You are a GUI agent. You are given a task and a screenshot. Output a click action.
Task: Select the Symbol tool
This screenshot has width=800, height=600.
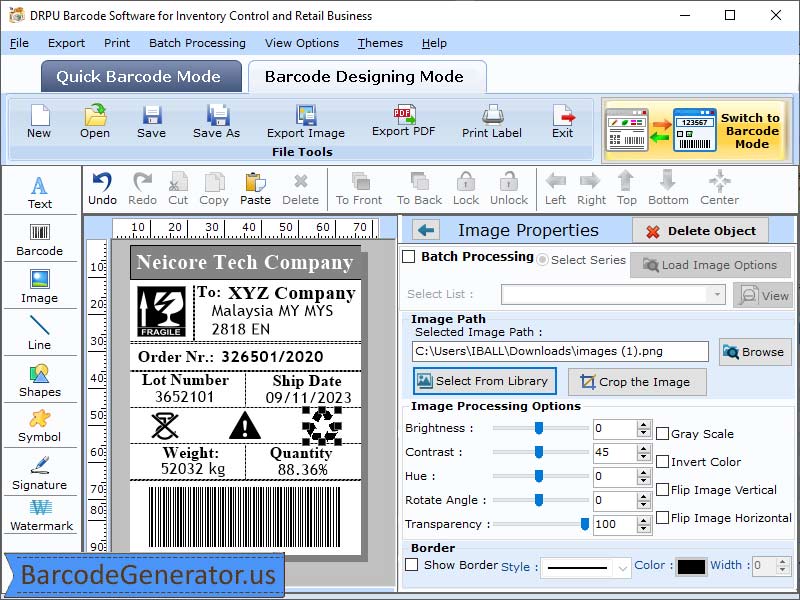tap(40, 426)
